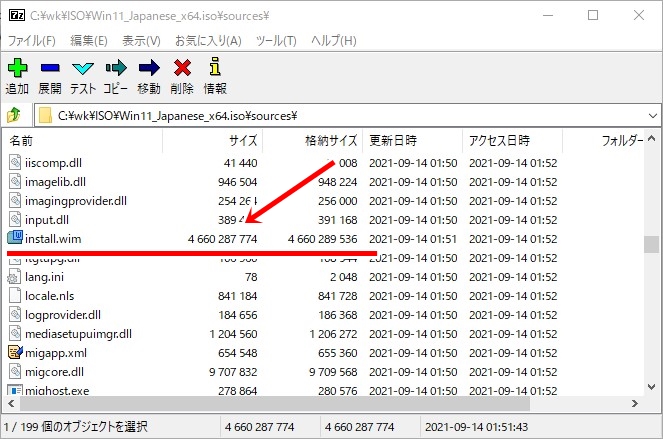Select the mighost.exe file icon

15,390
